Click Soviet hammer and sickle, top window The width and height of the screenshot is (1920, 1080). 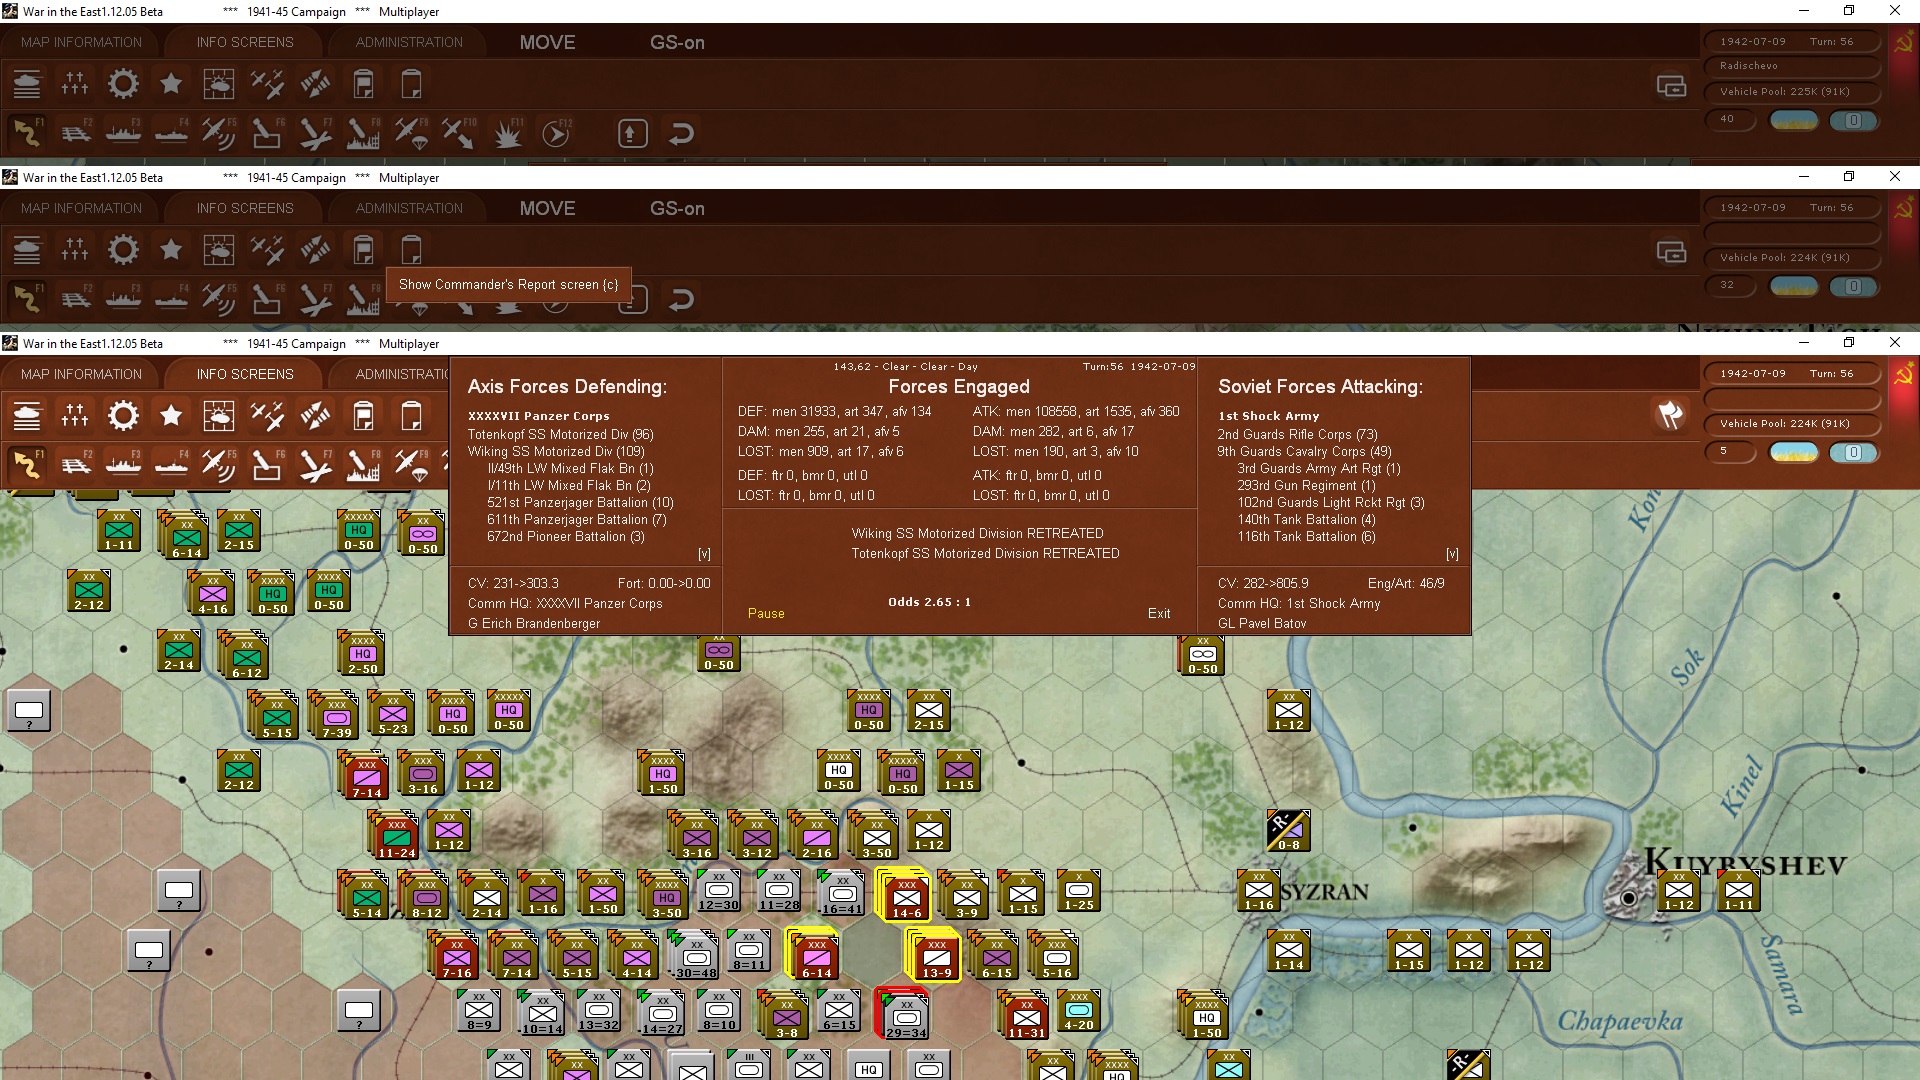(1904, 43)
